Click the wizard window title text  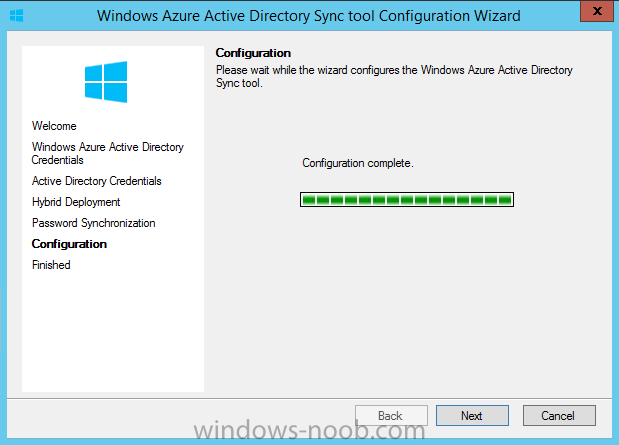click(309, 16)
